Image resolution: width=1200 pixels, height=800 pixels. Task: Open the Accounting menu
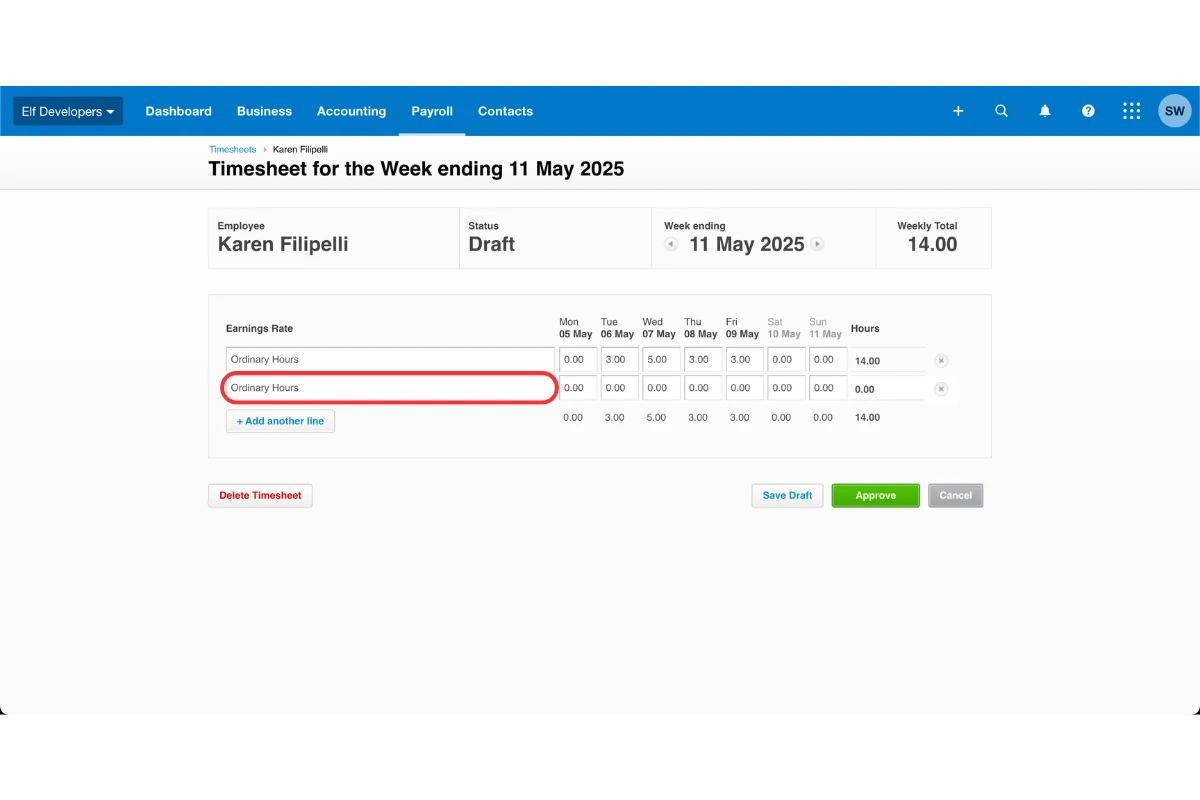[351, 111]
